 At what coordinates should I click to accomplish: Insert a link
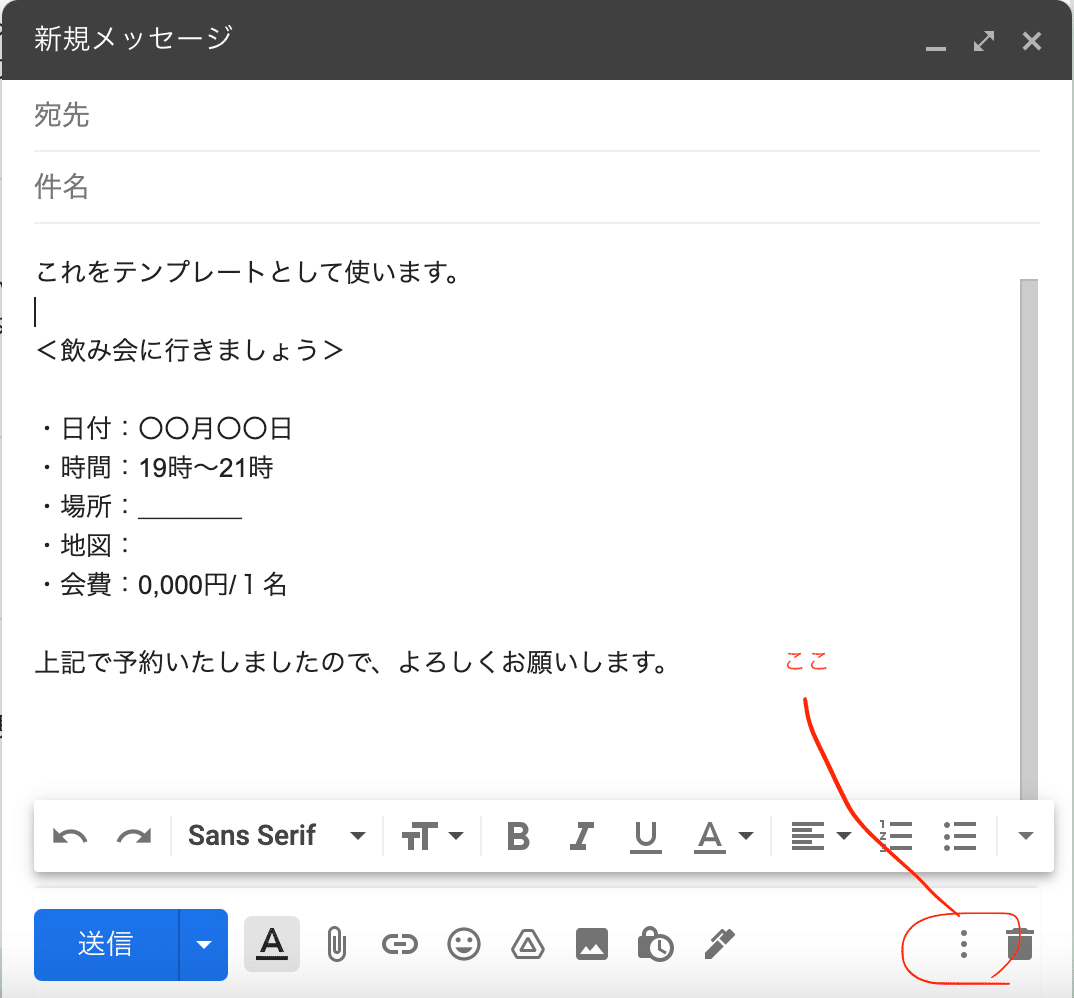pyautogui.click(x=400, y=945)
